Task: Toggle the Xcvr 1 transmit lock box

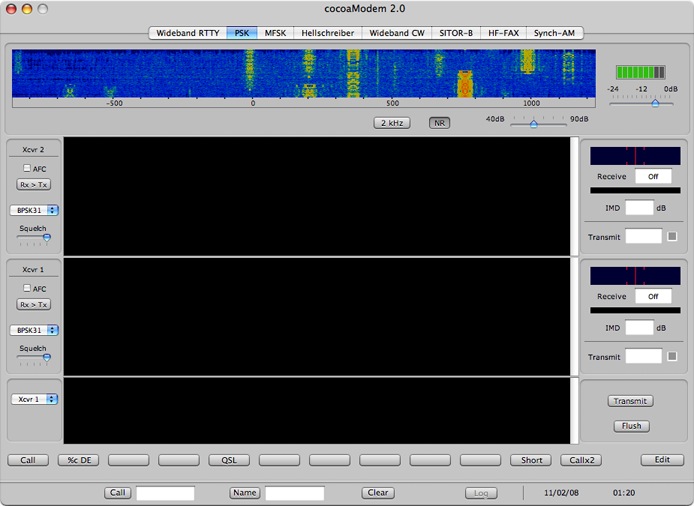Action: click(672, 356)
